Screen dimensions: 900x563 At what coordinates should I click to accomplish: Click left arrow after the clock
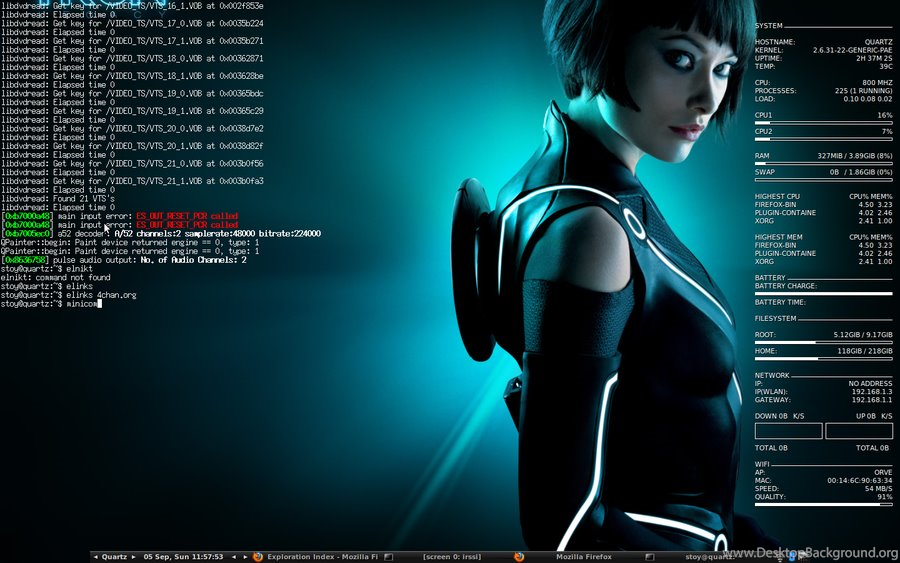coord(234,557)
